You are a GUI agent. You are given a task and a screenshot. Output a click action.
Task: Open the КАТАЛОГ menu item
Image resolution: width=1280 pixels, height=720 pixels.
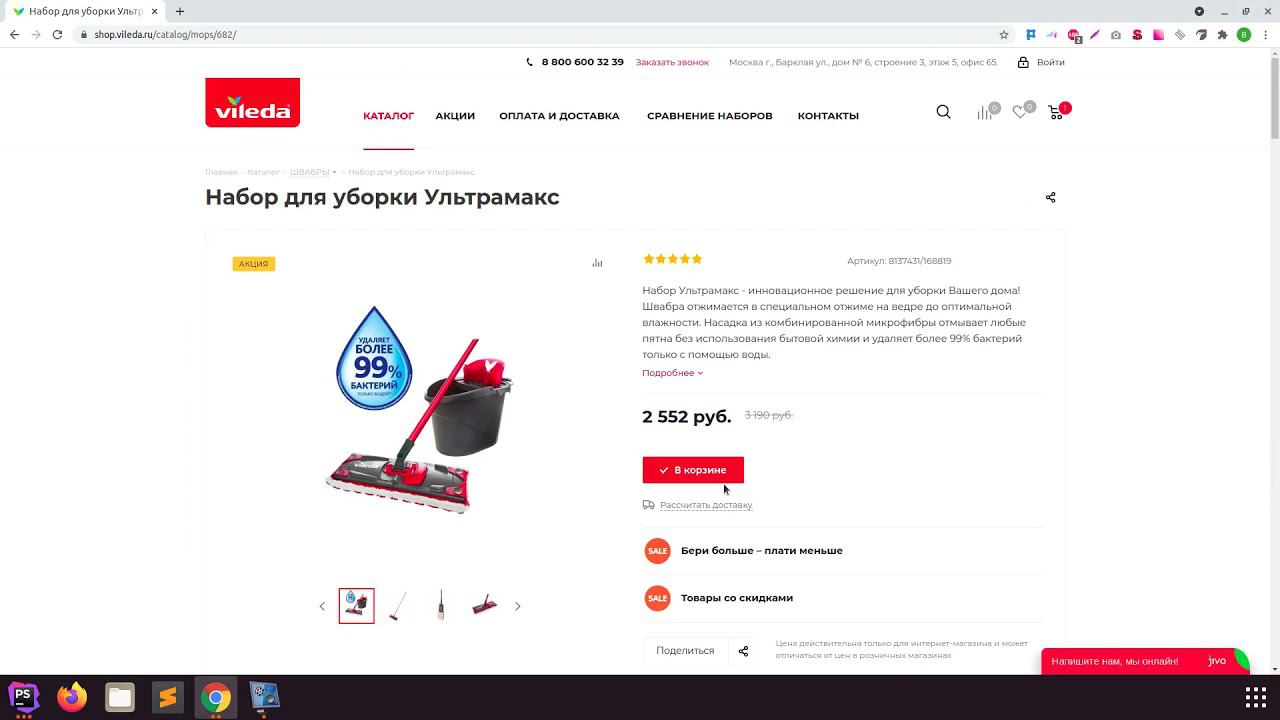(388, 116)
